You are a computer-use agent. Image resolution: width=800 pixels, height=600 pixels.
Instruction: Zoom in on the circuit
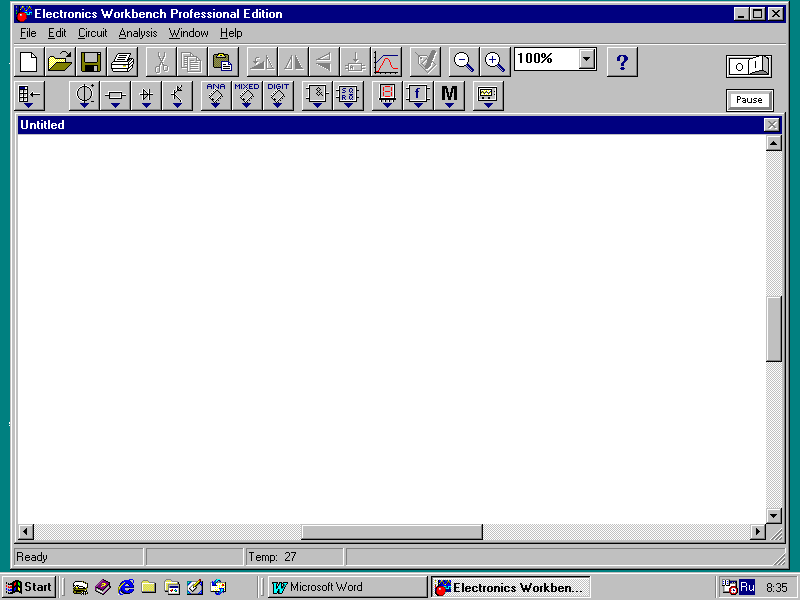(x=495, y=62)
